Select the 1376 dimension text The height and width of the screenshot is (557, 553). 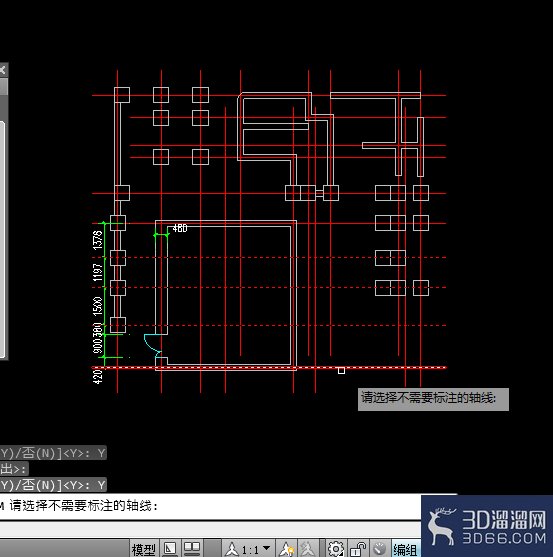[x=97, y=240]
